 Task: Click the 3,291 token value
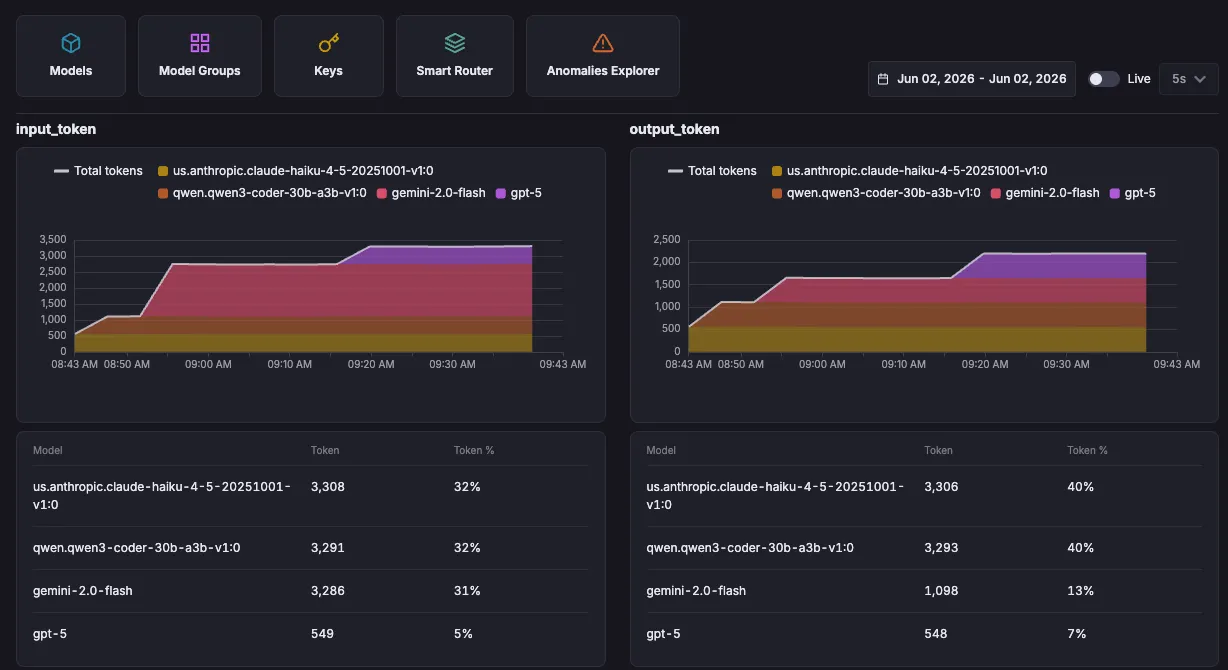point(328,548)
